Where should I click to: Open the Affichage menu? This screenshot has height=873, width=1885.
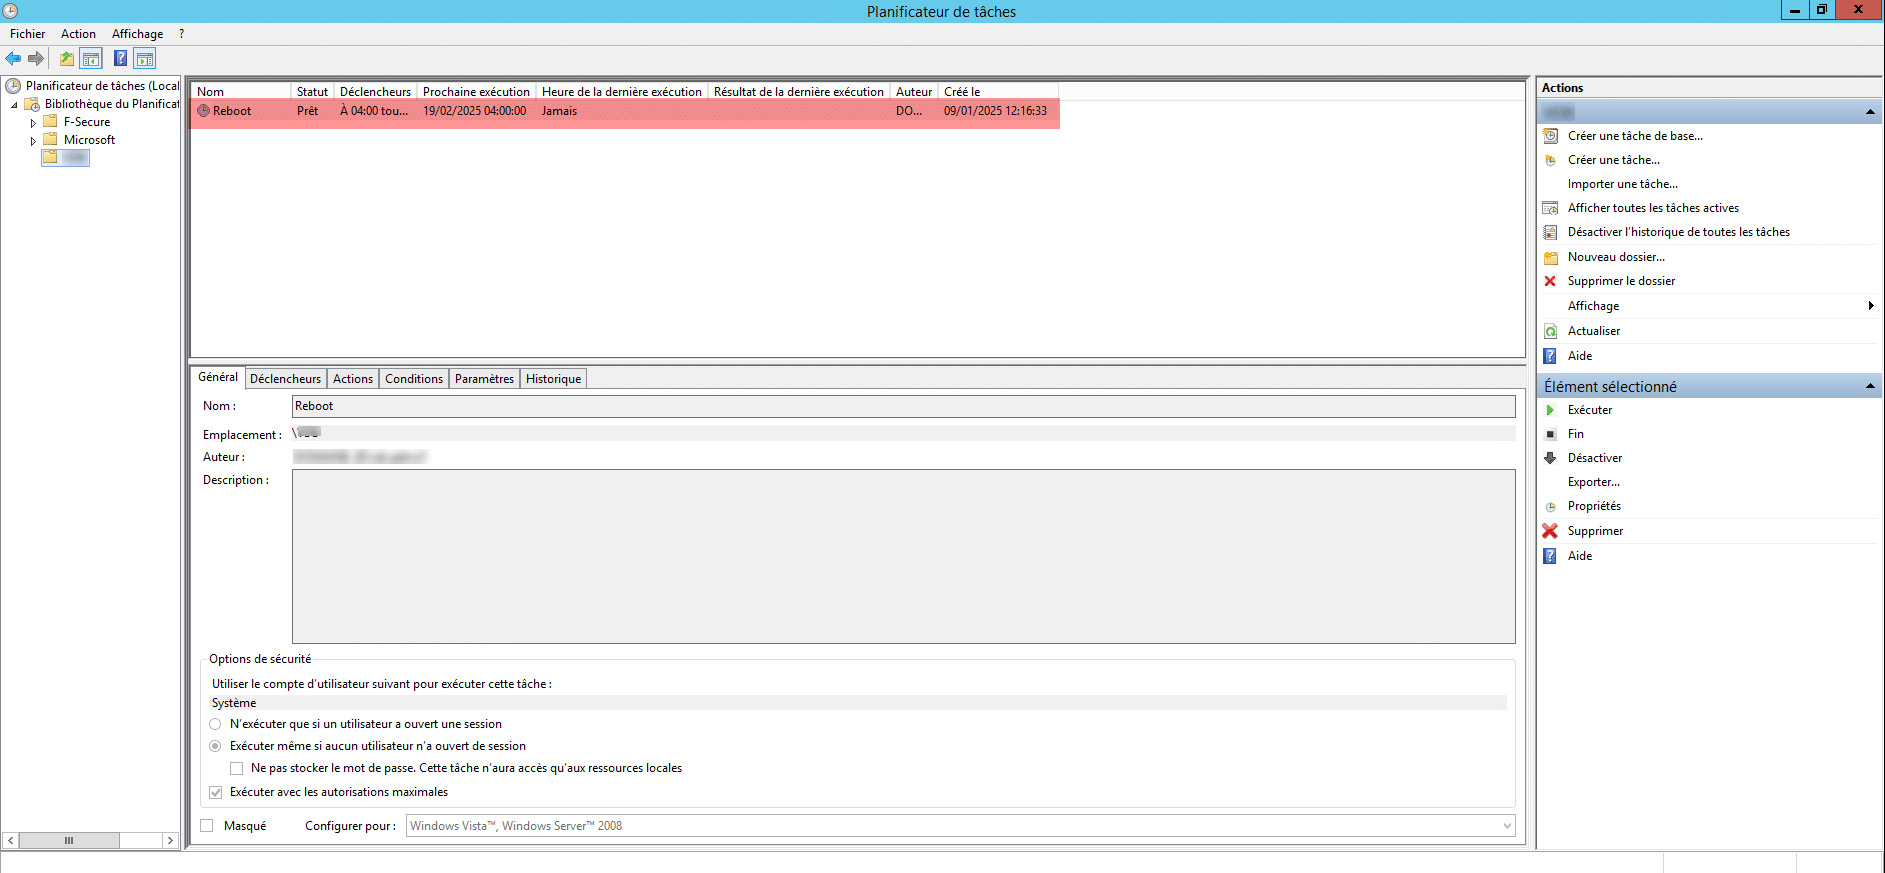coord(137,34)
